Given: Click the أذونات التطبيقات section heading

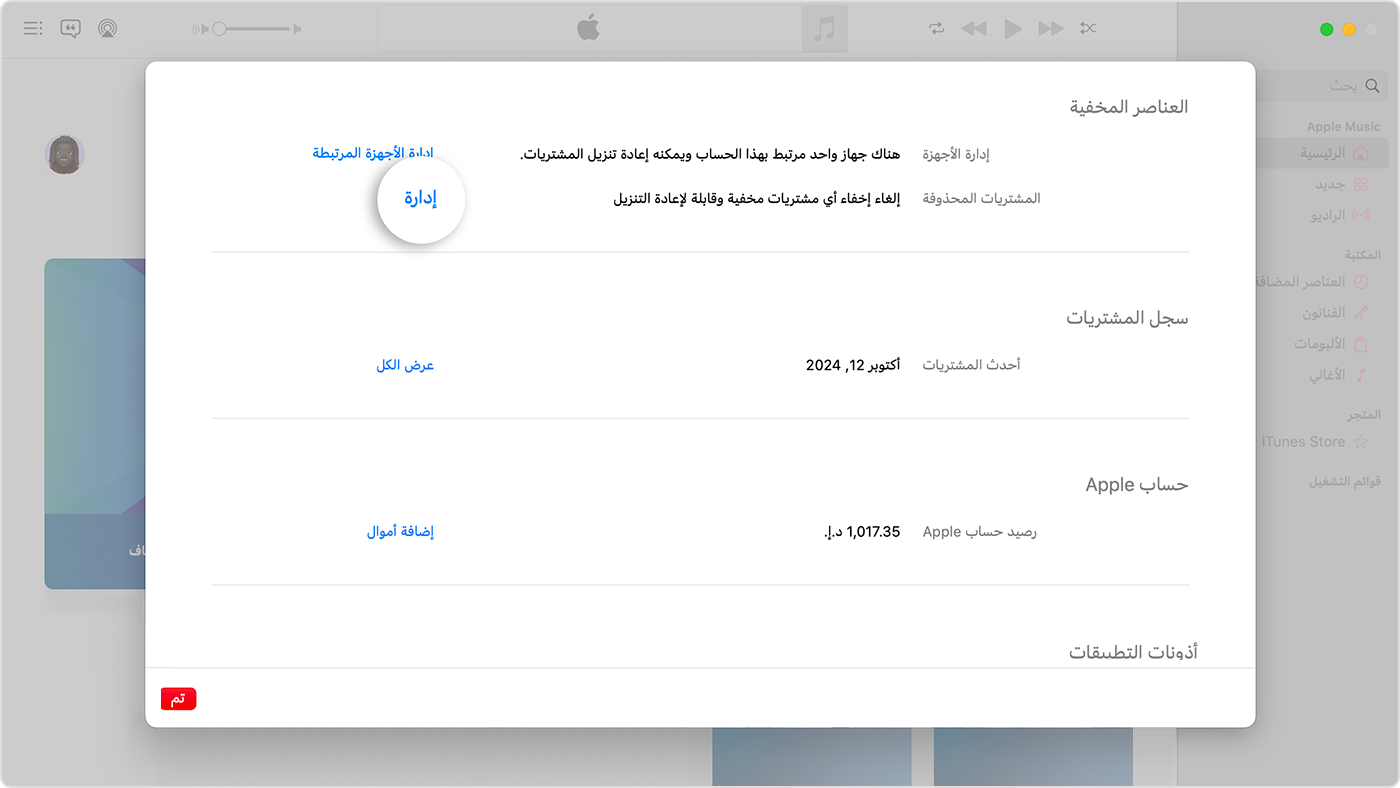Looking at the screenshot, I should point(1133,652).
